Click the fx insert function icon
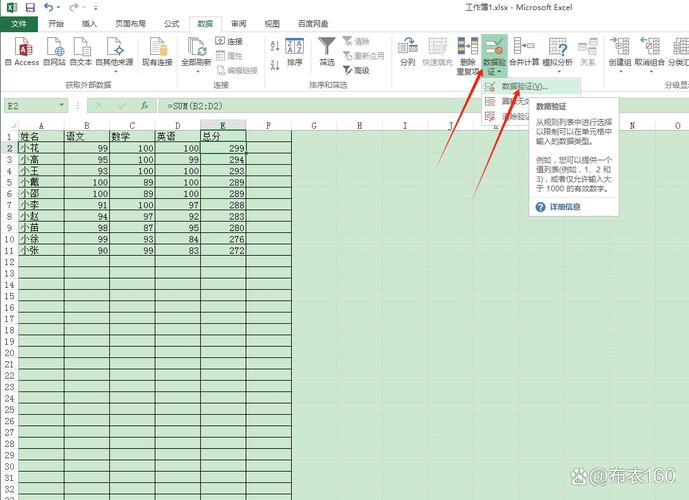The height and width of the screenshot is (500, 689). pos(145,105)
